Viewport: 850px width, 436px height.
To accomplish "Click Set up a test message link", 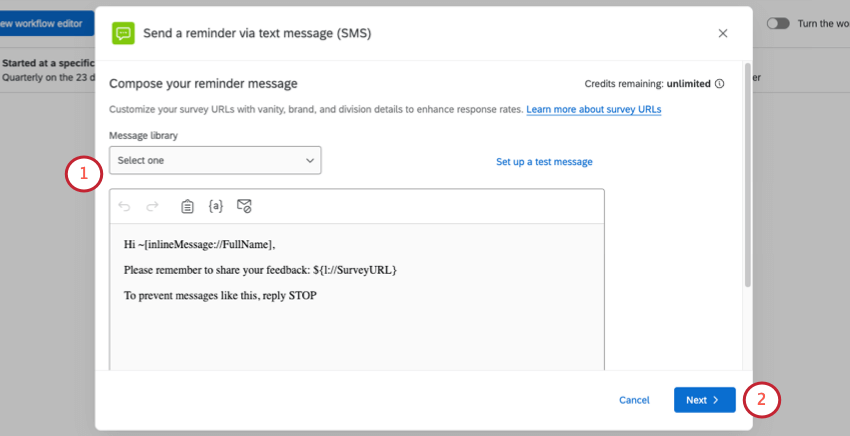I will point(544,162).
